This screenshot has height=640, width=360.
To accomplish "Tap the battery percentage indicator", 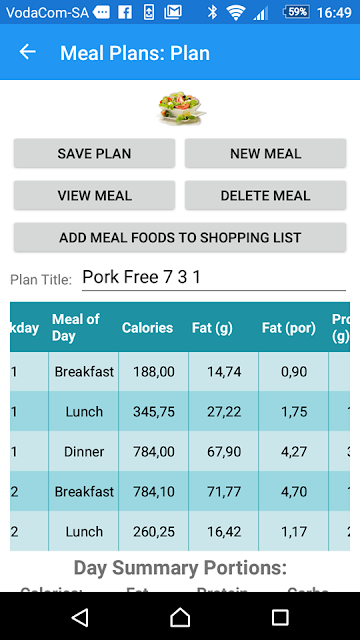I will click(x=297, y=12).
